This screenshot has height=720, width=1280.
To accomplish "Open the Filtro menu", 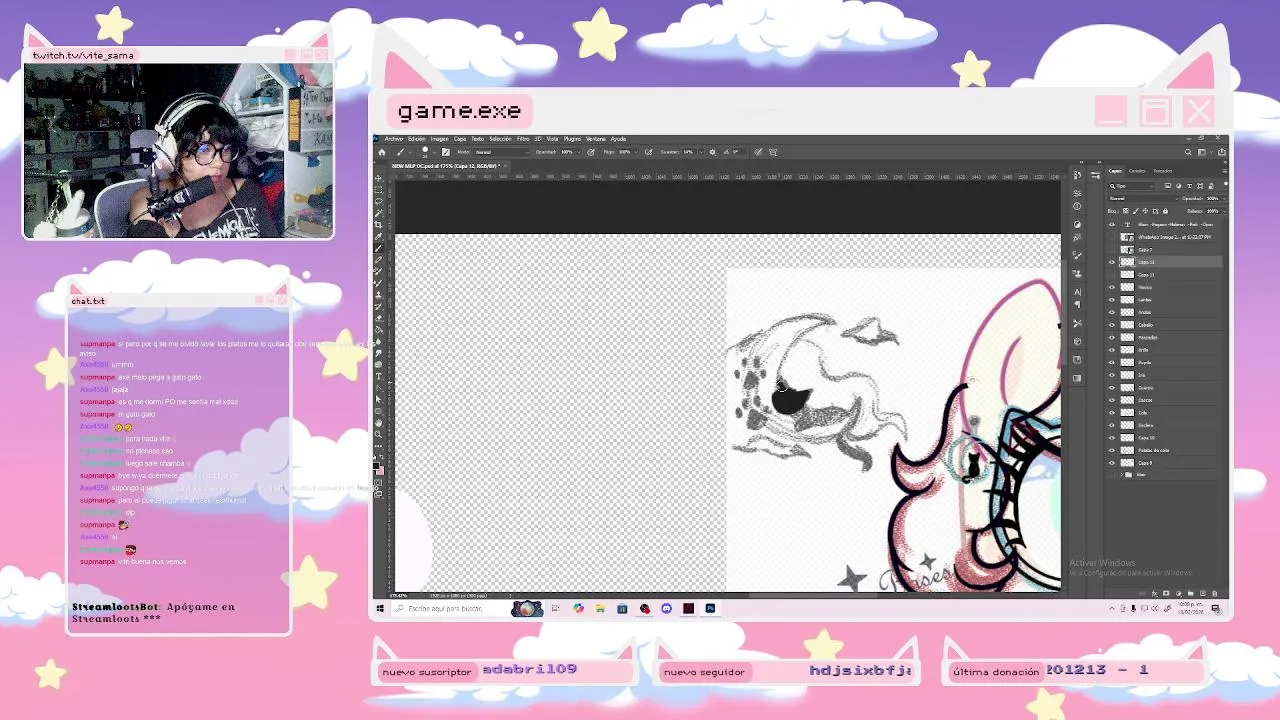I will pos(523,139).
